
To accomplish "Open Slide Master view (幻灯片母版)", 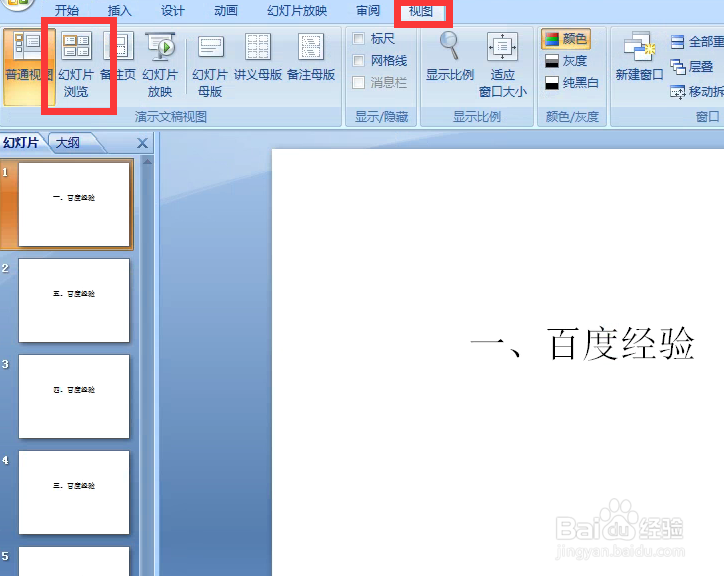I will pyautogui.click(x=210, y=65).
